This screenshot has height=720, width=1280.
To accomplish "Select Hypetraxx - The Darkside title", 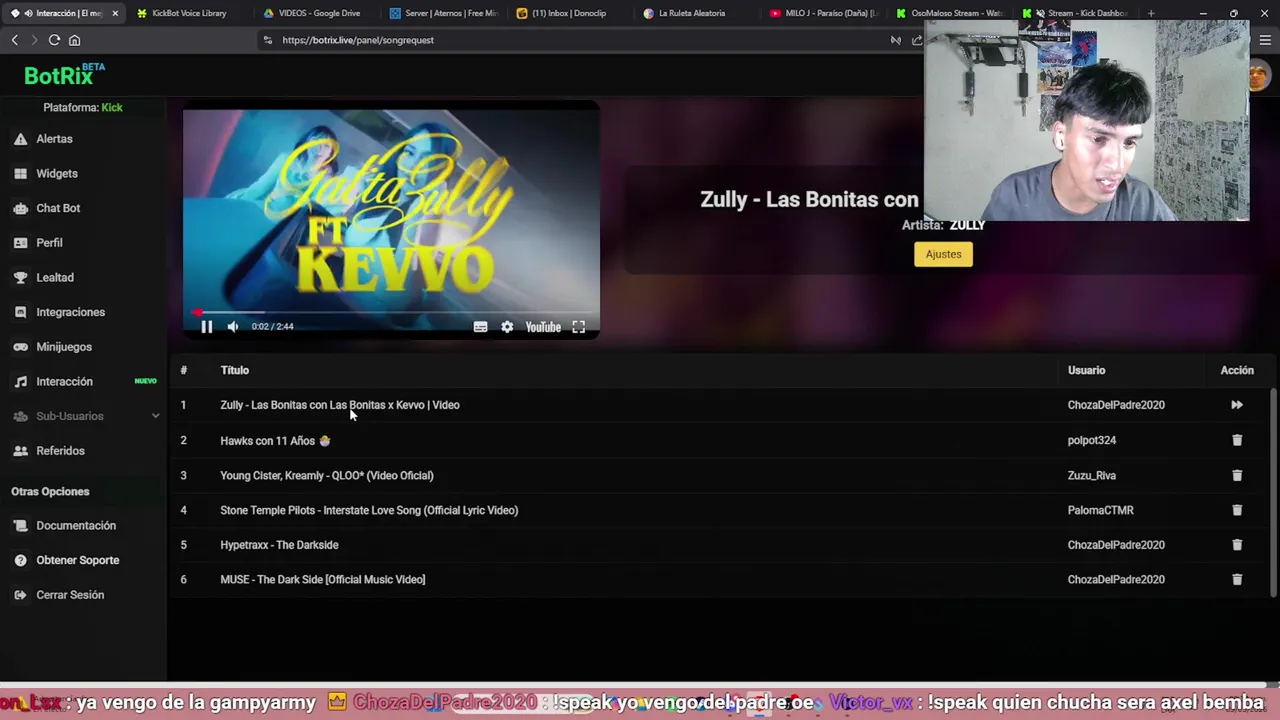I will tap(279, 545).
